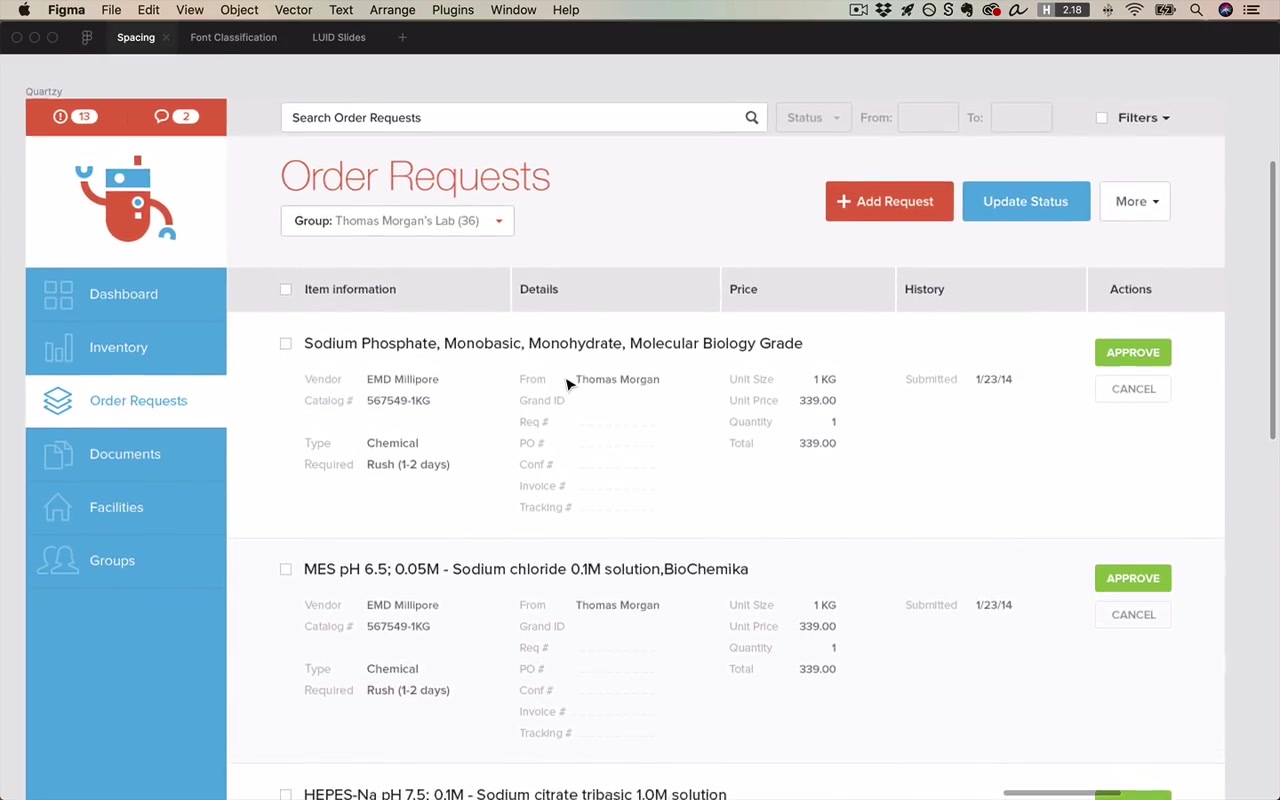Click the comments bubble icon showing 2
The width and height of the screenshot is (1280, 800).
click(161, 117)
